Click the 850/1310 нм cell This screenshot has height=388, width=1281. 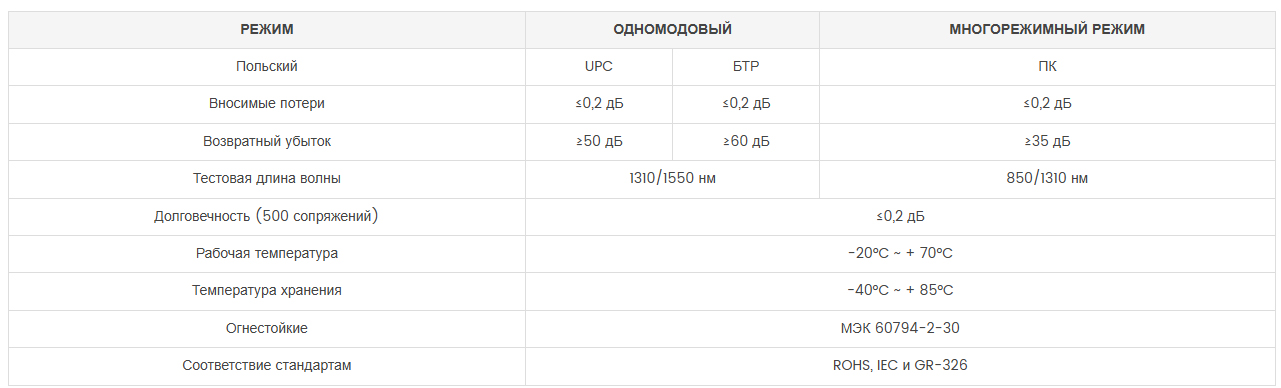tap(1047, 179)
